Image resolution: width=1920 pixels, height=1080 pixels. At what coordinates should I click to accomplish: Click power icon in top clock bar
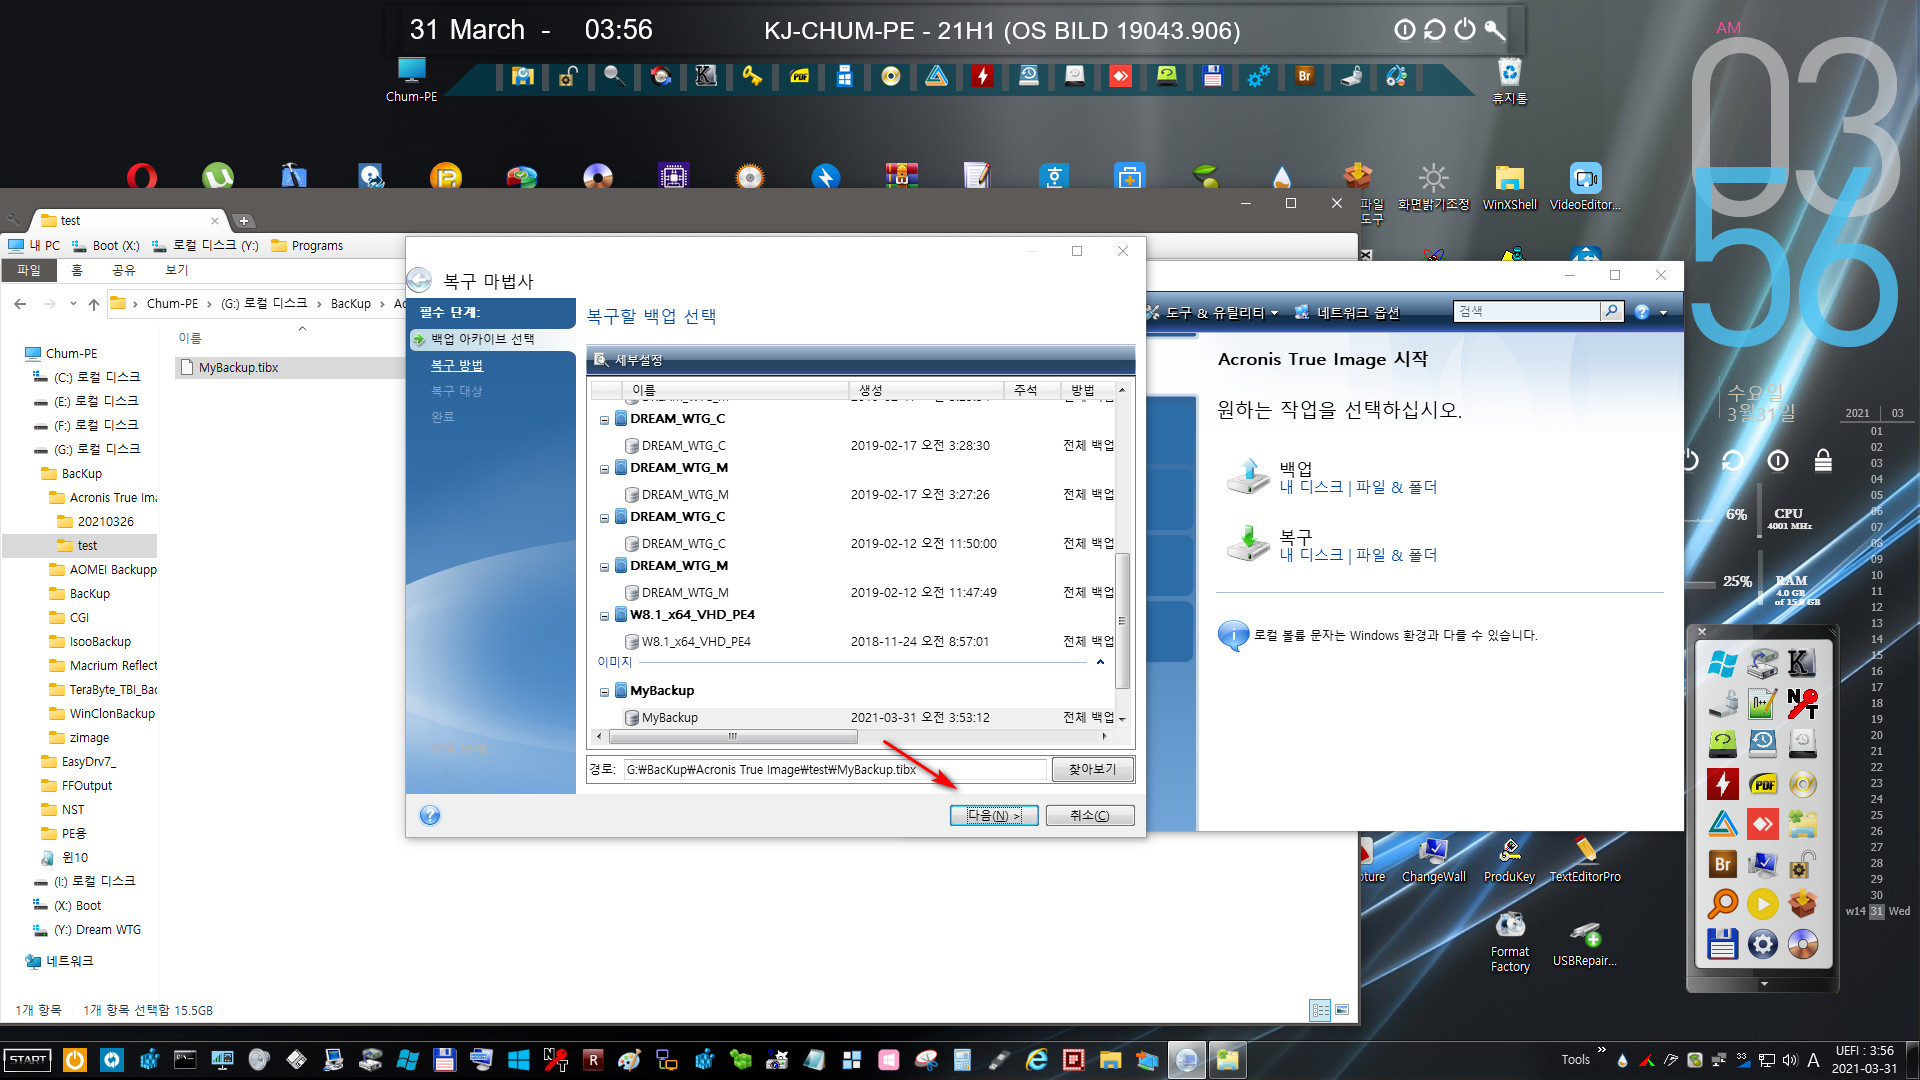pos(1465,29)
